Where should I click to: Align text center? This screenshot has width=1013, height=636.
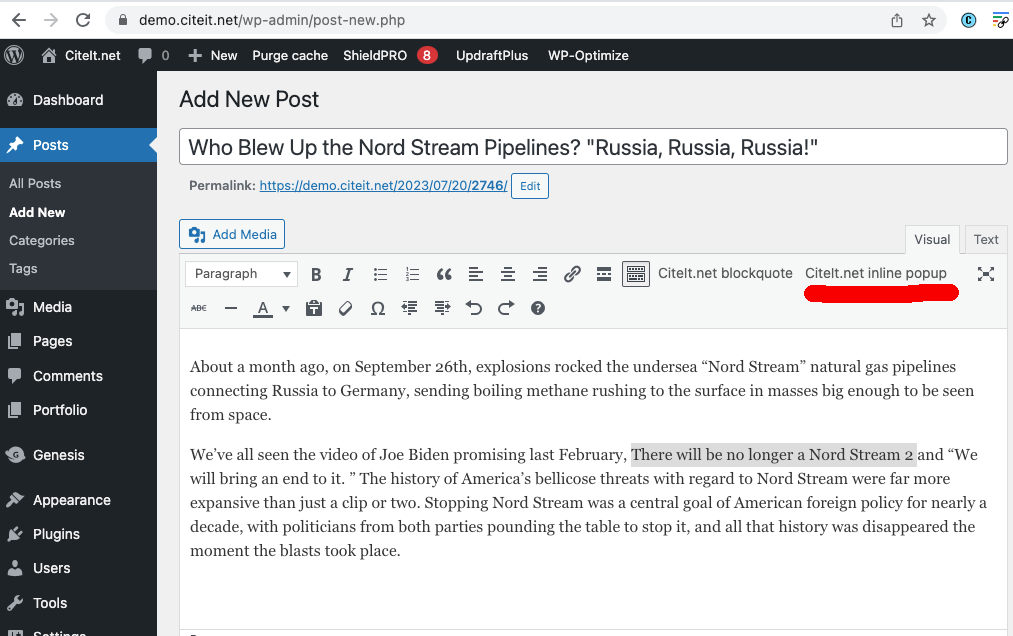tap(508, 274)
